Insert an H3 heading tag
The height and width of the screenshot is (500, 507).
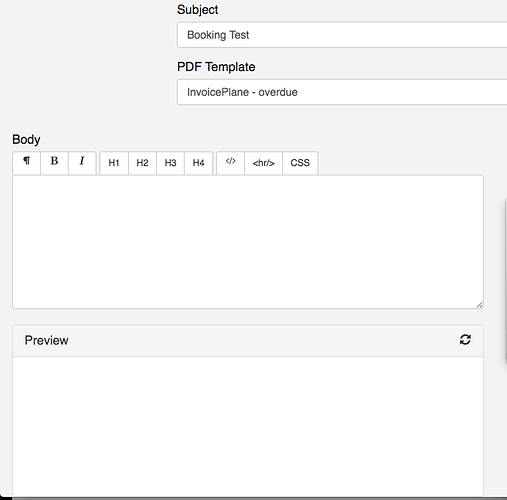[x=170, y=163]
